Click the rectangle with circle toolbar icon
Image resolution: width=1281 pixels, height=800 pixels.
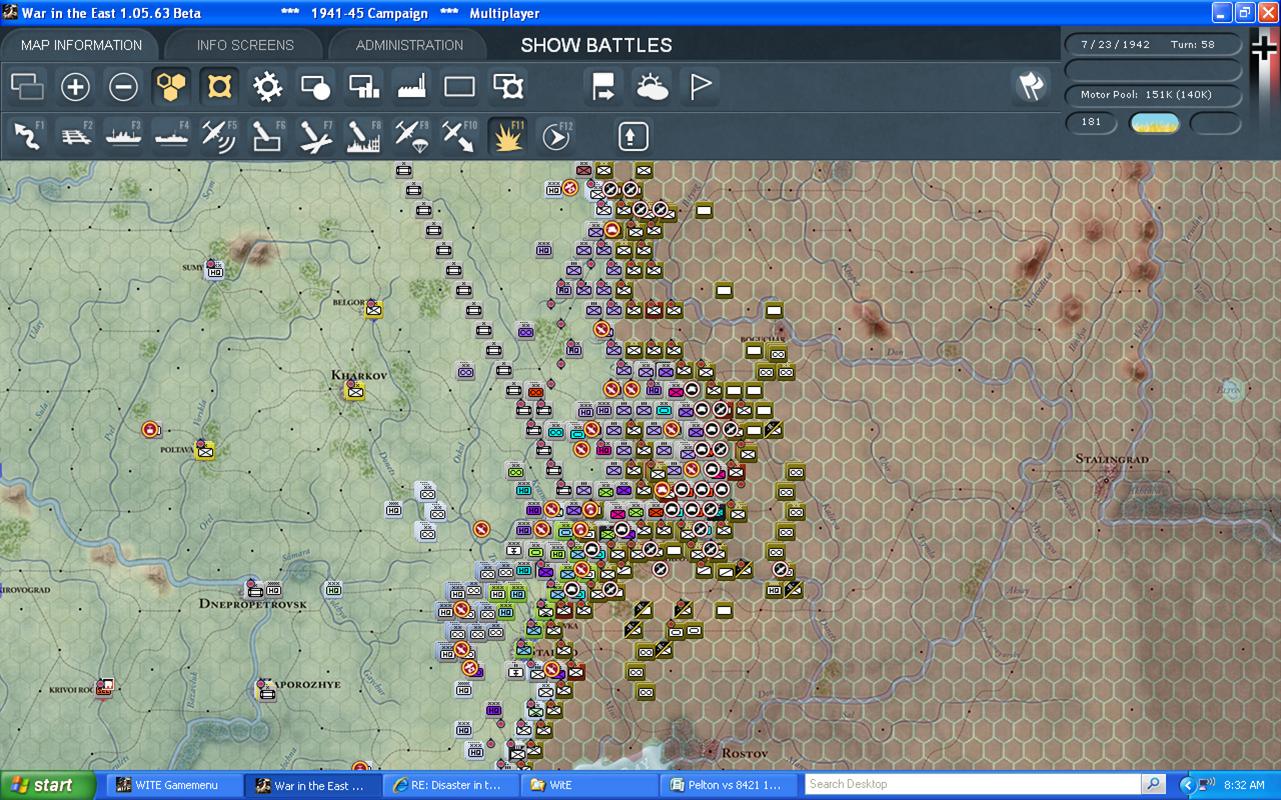pos(315,87)
